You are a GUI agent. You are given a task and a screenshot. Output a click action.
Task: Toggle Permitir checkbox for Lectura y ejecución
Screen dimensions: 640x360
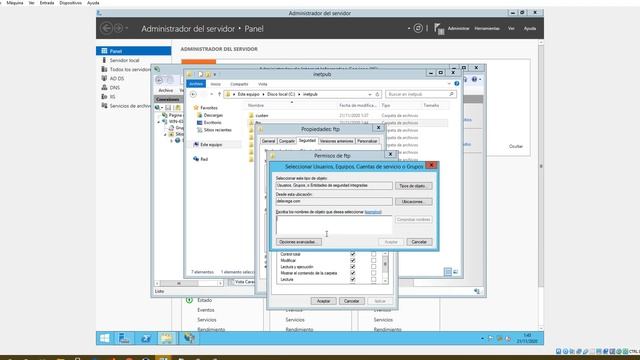(x=353, y=267)
